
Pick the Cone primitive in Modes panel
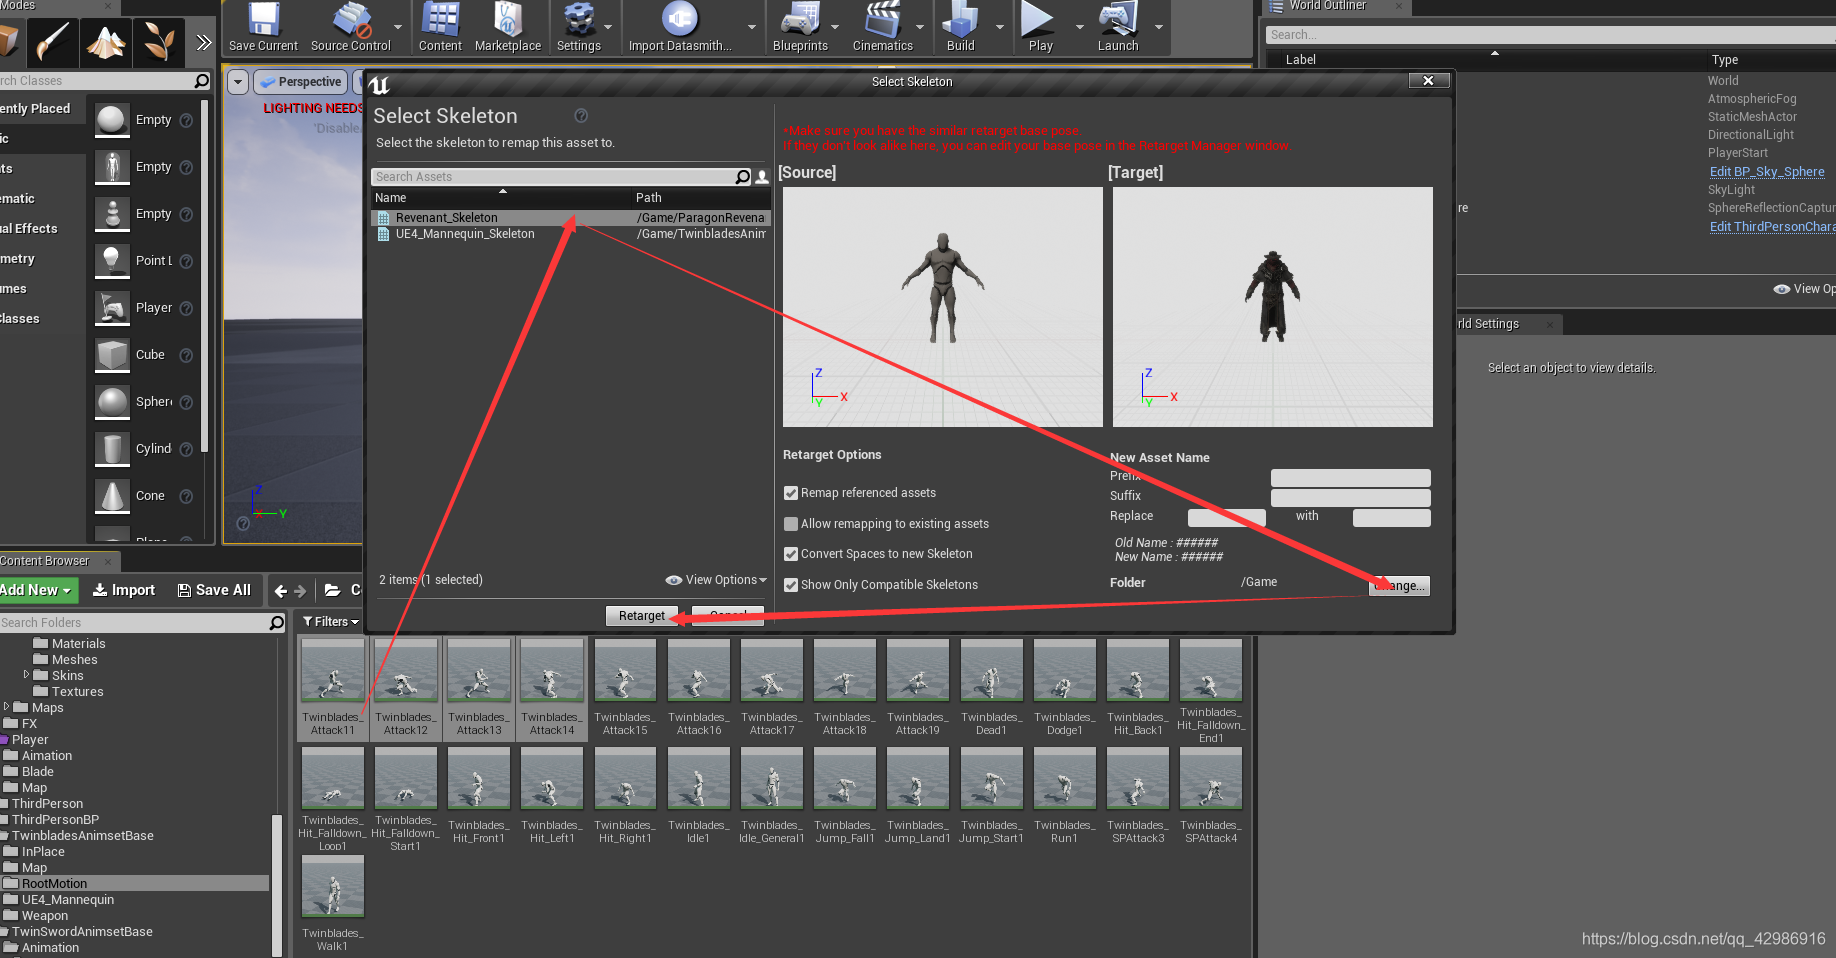click(x=113, y=496)
